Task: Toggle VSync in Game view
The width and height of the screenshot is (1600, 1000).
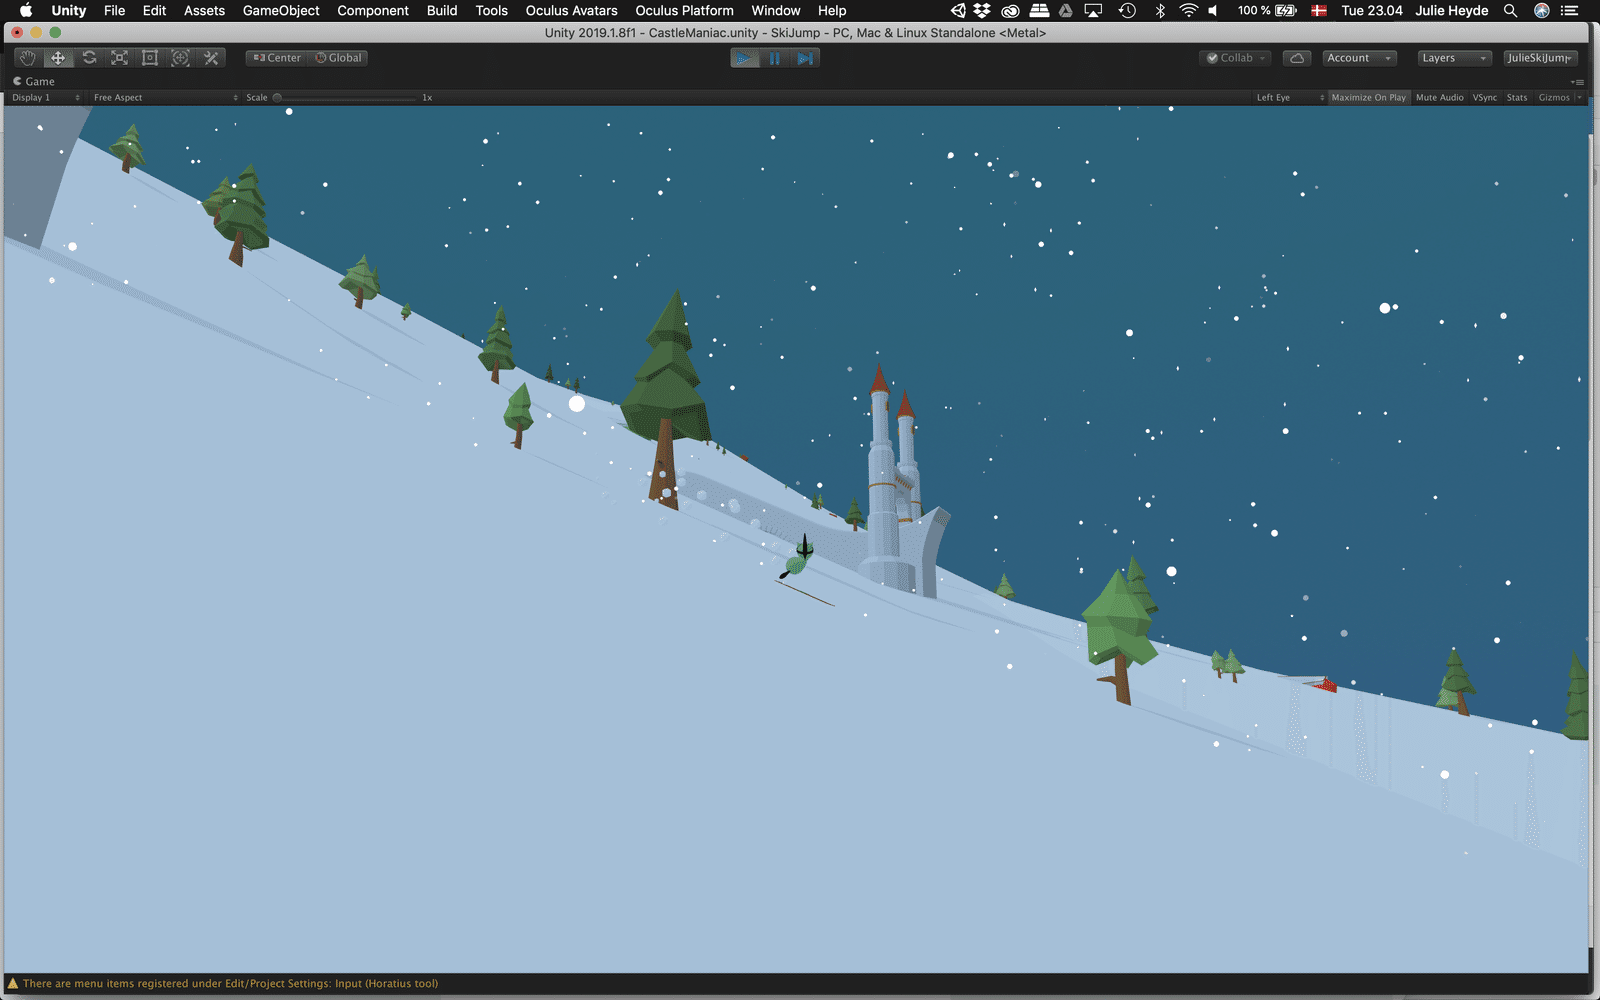Action: 1485,97
